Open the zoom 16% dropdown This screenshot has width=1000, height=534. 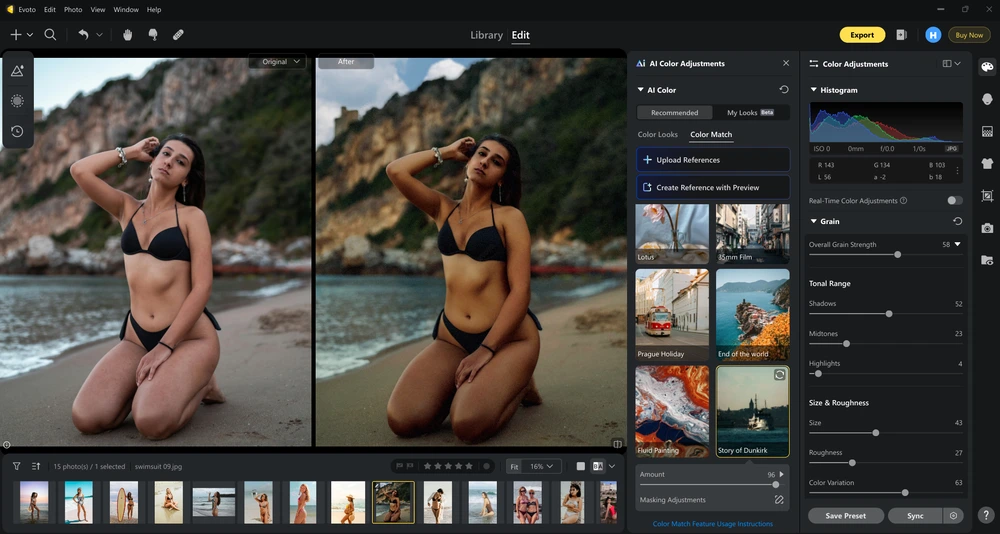541,466
